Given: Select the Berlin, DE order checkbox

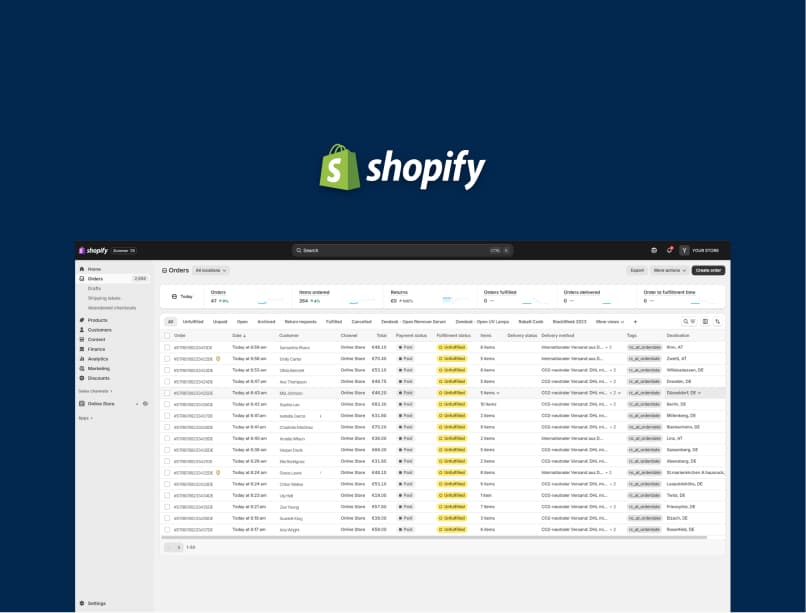Looking at the screenshot, I should 167,404.
